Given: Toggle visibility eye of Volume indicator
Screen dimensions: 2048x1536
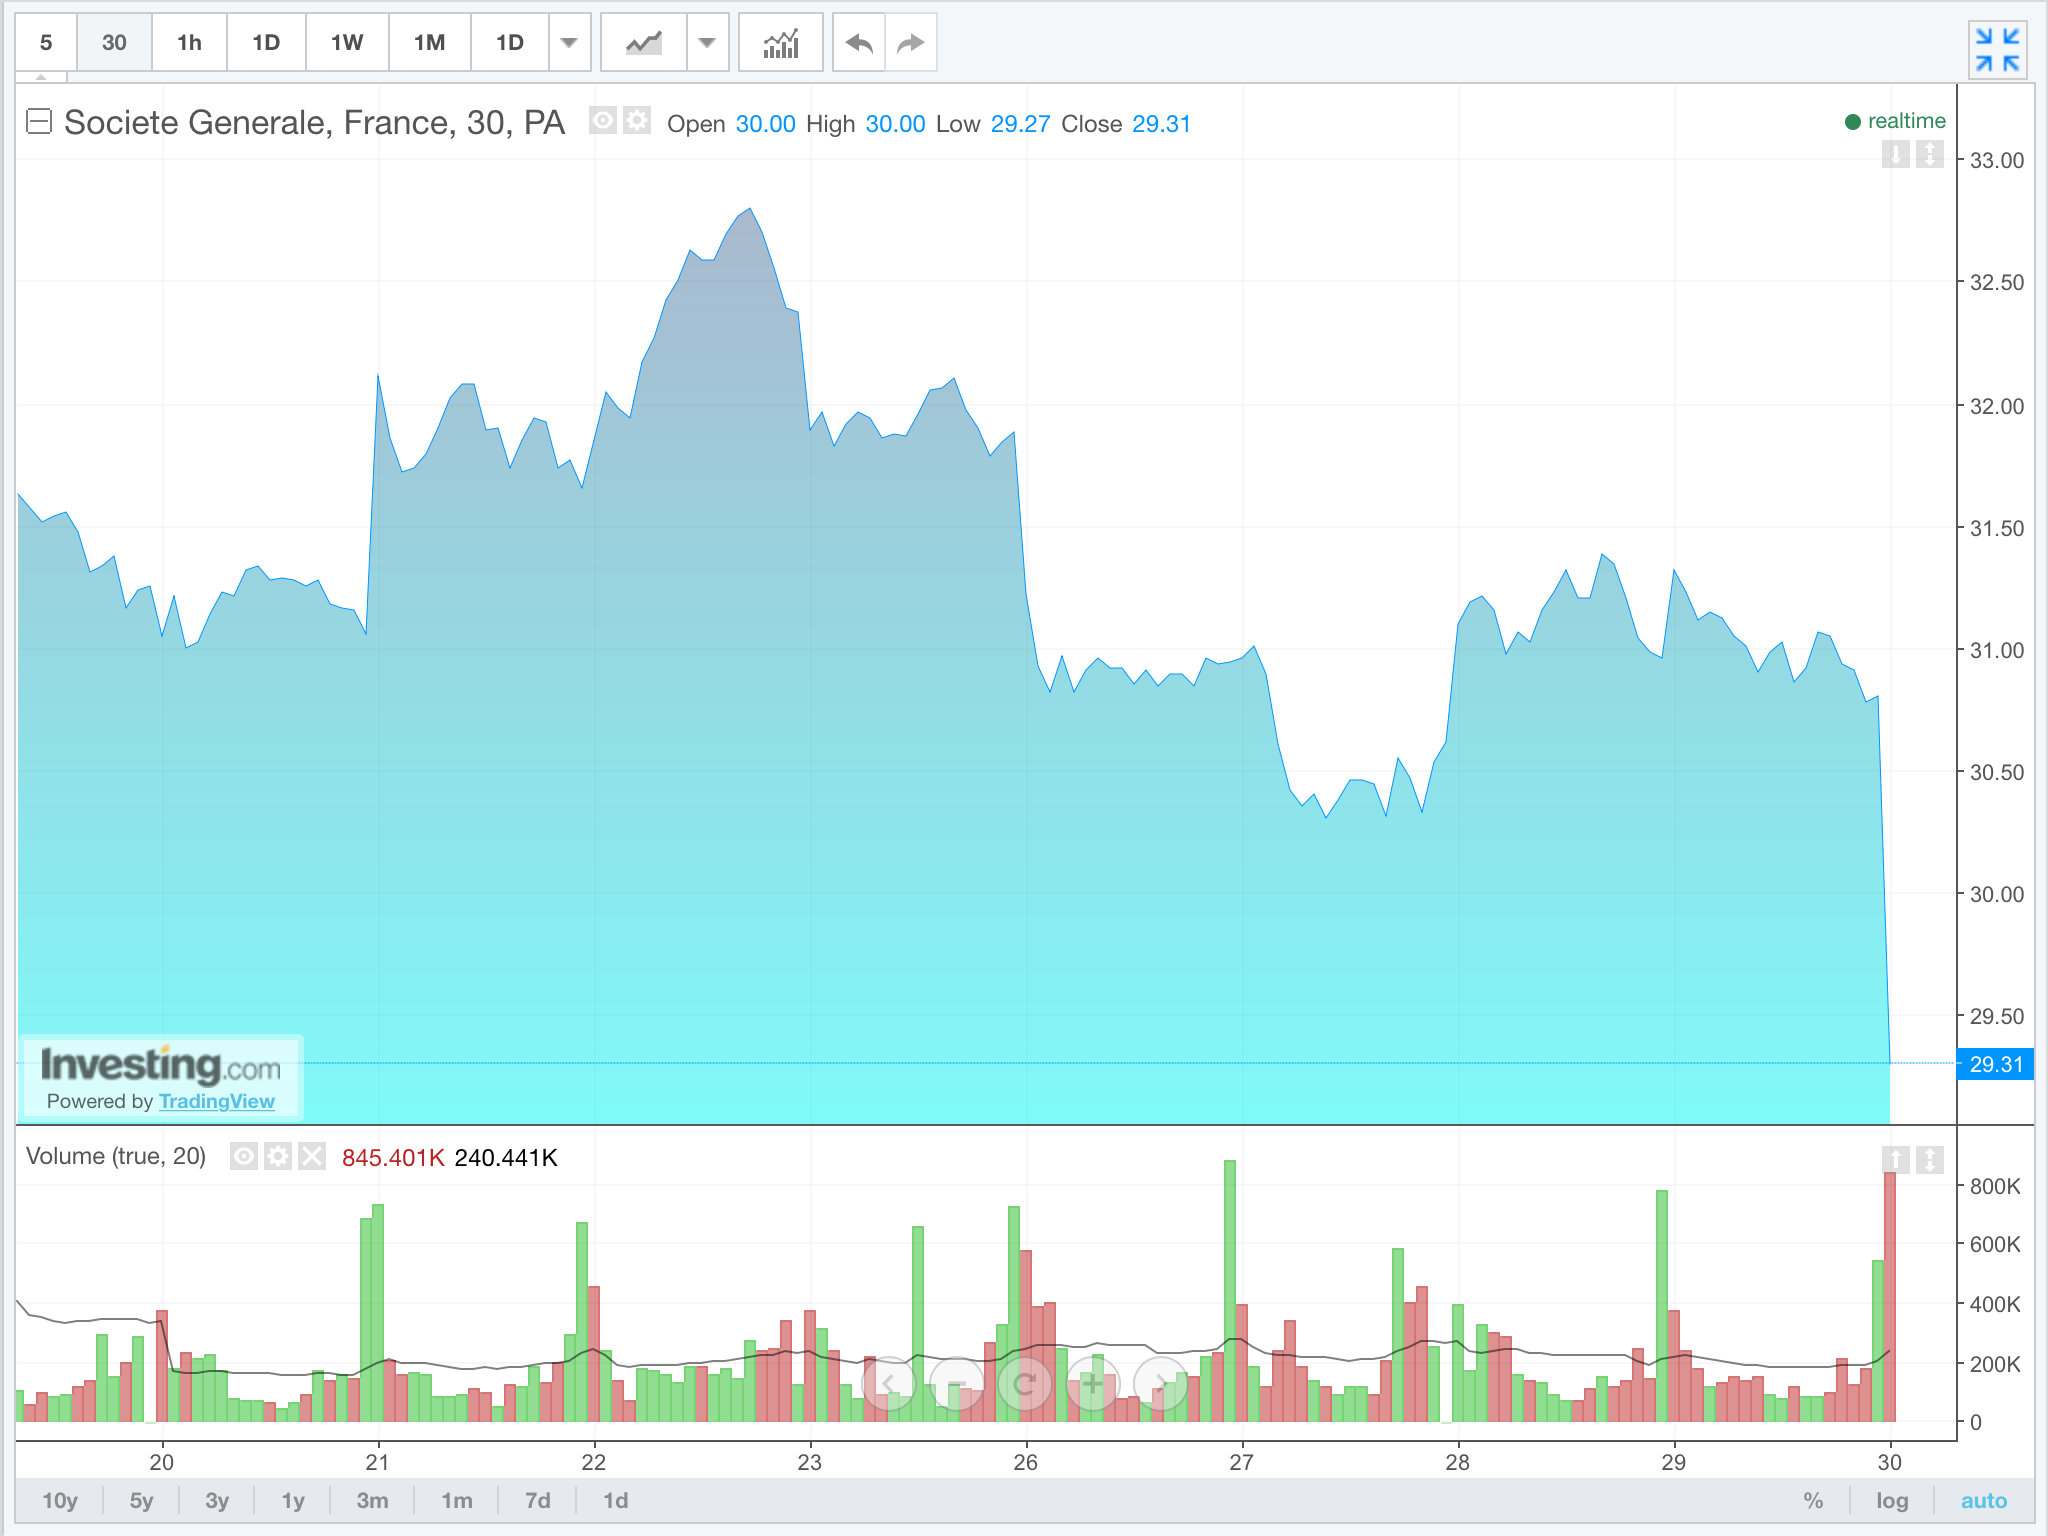Looking at the screenshot, I should click(243, 1156).
